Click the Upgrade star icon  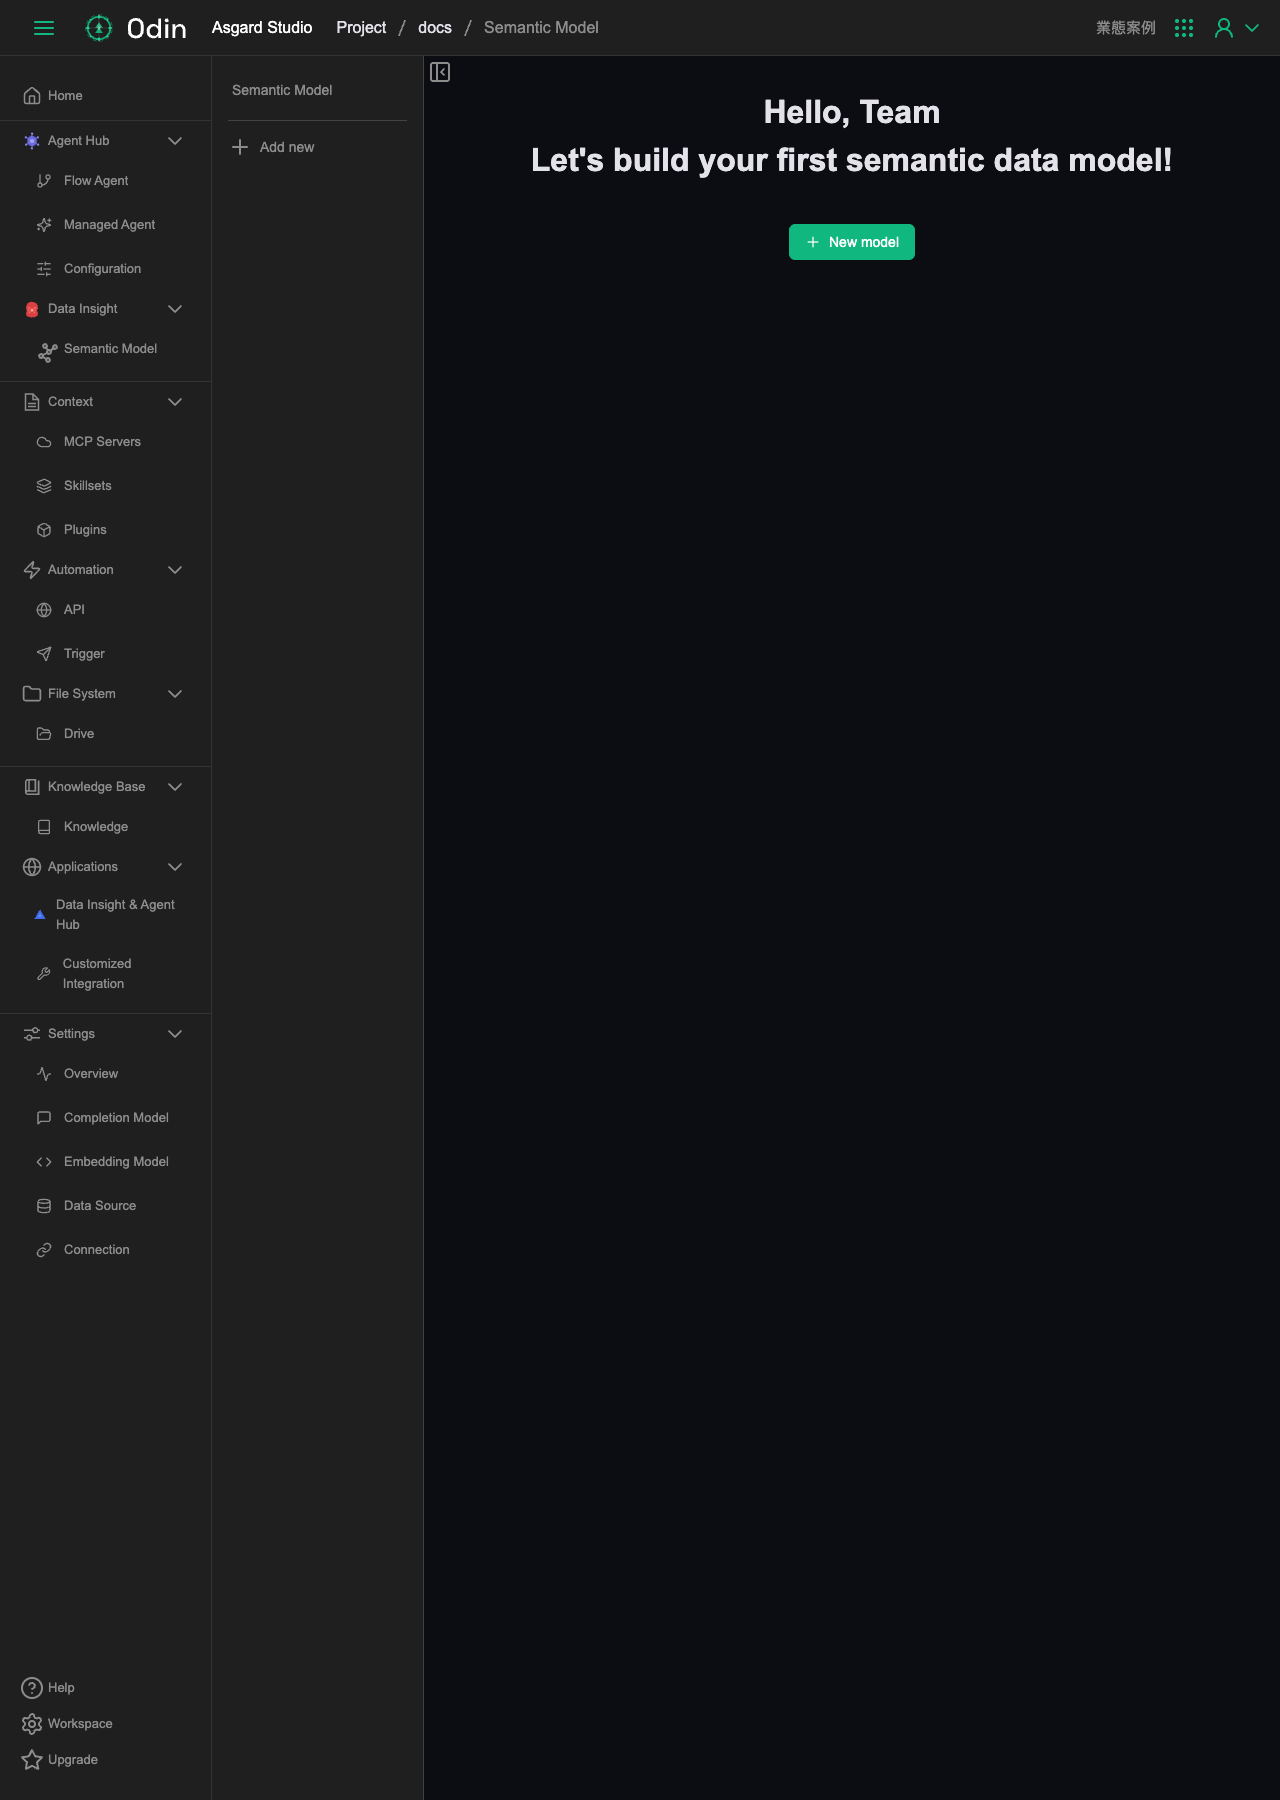point(32,1760)
